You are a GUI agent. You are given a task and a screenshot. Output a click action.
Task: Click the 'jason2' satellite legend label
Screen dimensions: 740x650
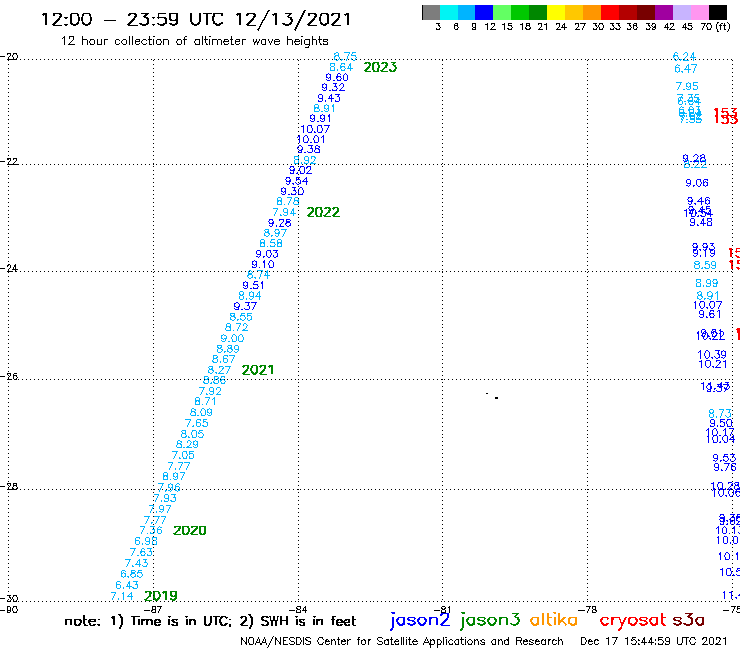(x=420, y=620)
